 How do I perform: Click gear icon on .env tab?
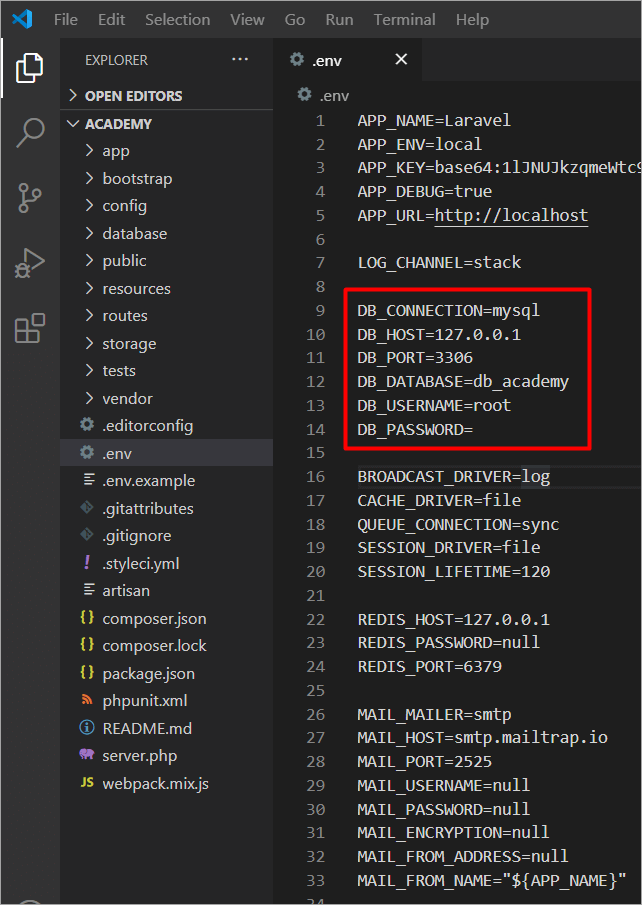tap(297, 59)
